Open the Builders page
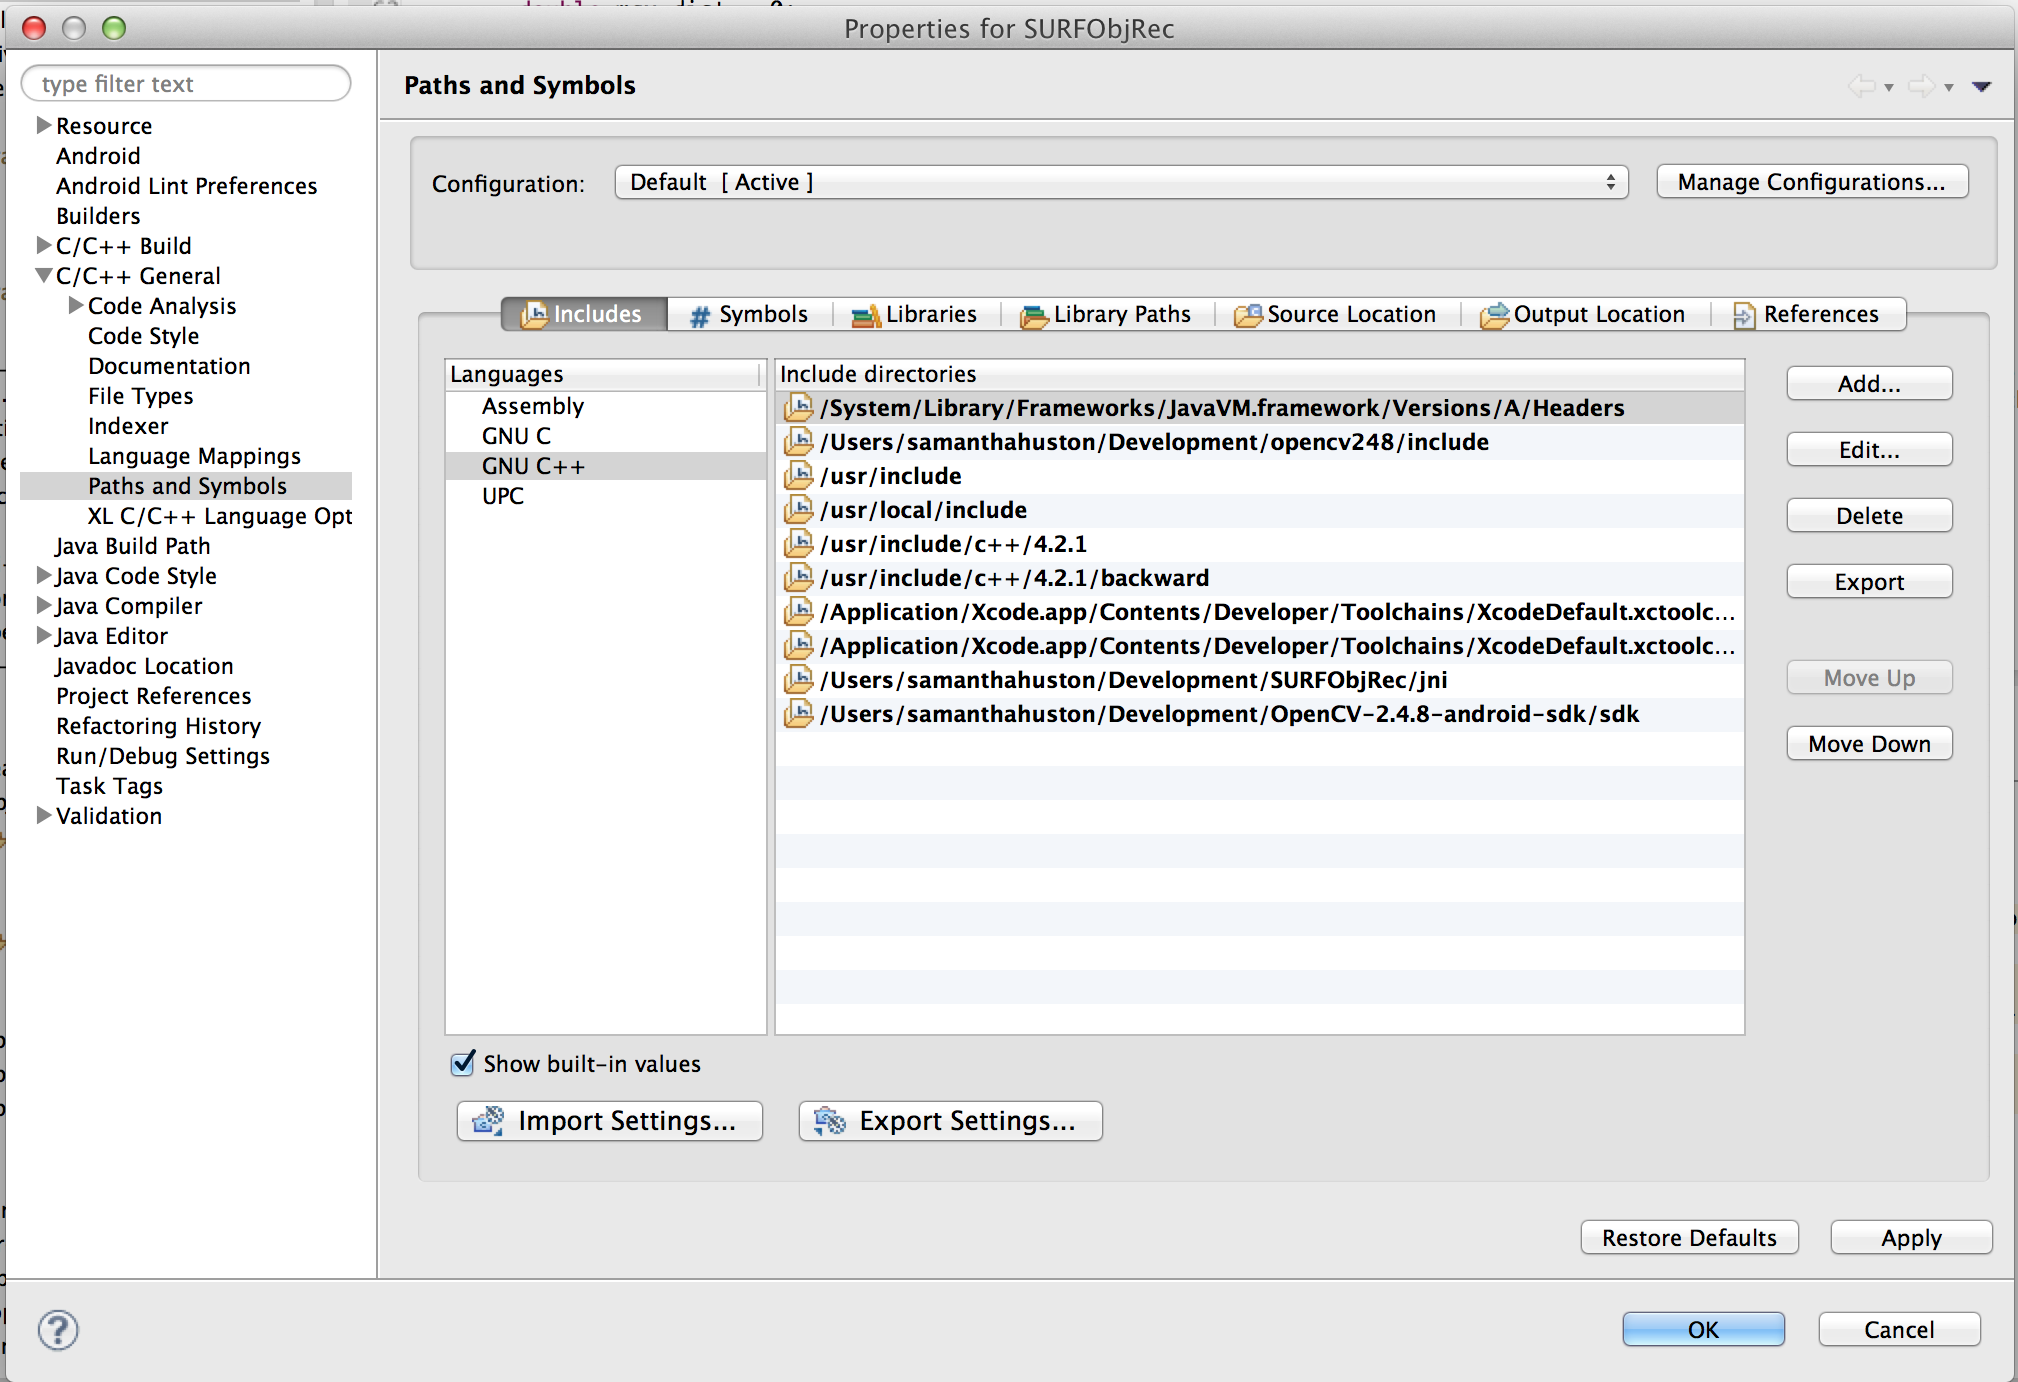 (98, 216)
